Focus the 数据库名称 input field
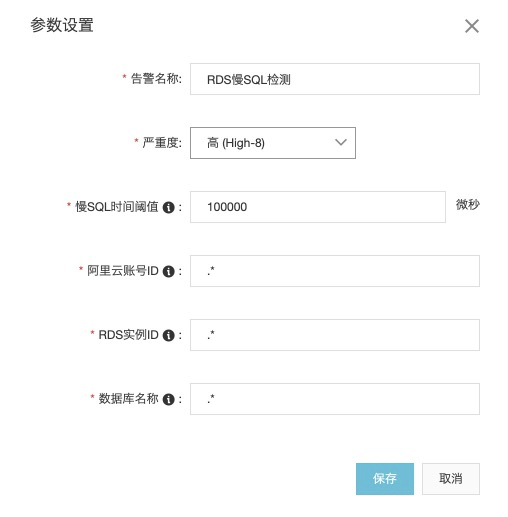 click(335, 399)
